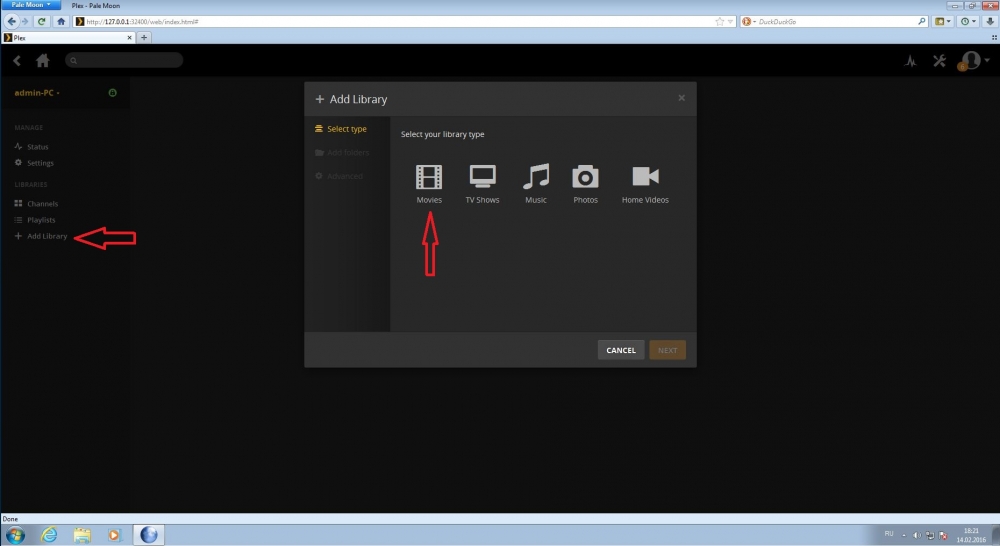Click the Windows Start button
This screenshot has height=546, width=1000.
tap(17, 534)
